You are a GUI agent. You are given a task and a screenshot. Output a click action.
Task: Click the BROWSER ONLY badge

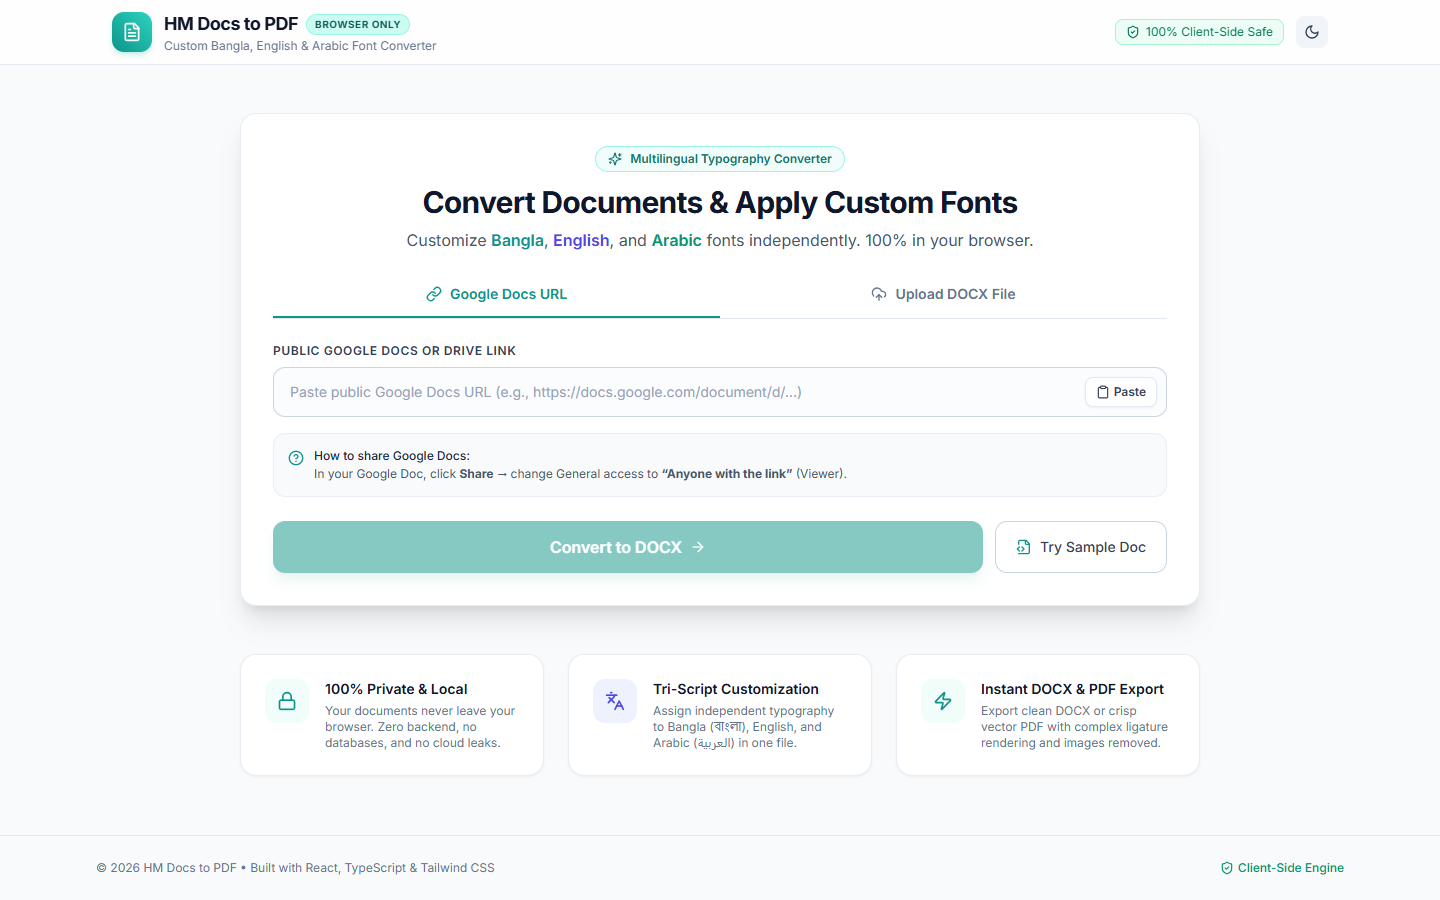[x=358, y=24]
